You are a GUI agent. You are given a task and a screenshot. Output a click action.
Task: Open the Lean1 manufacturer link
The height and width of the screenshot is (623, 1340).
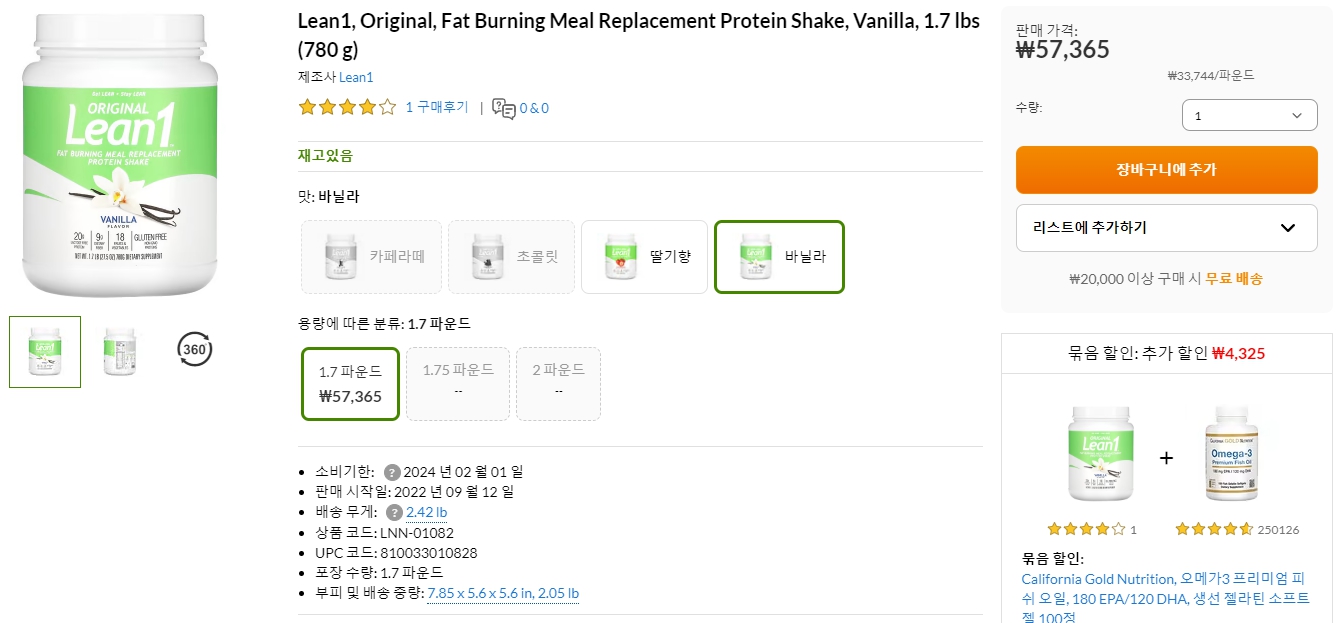tap(356, 76)
